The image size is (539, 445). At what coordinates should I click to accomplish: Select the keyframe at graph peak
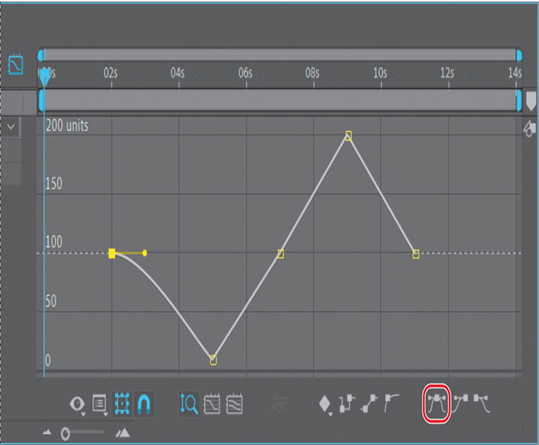pyautogui.click(x=348, y=136)
